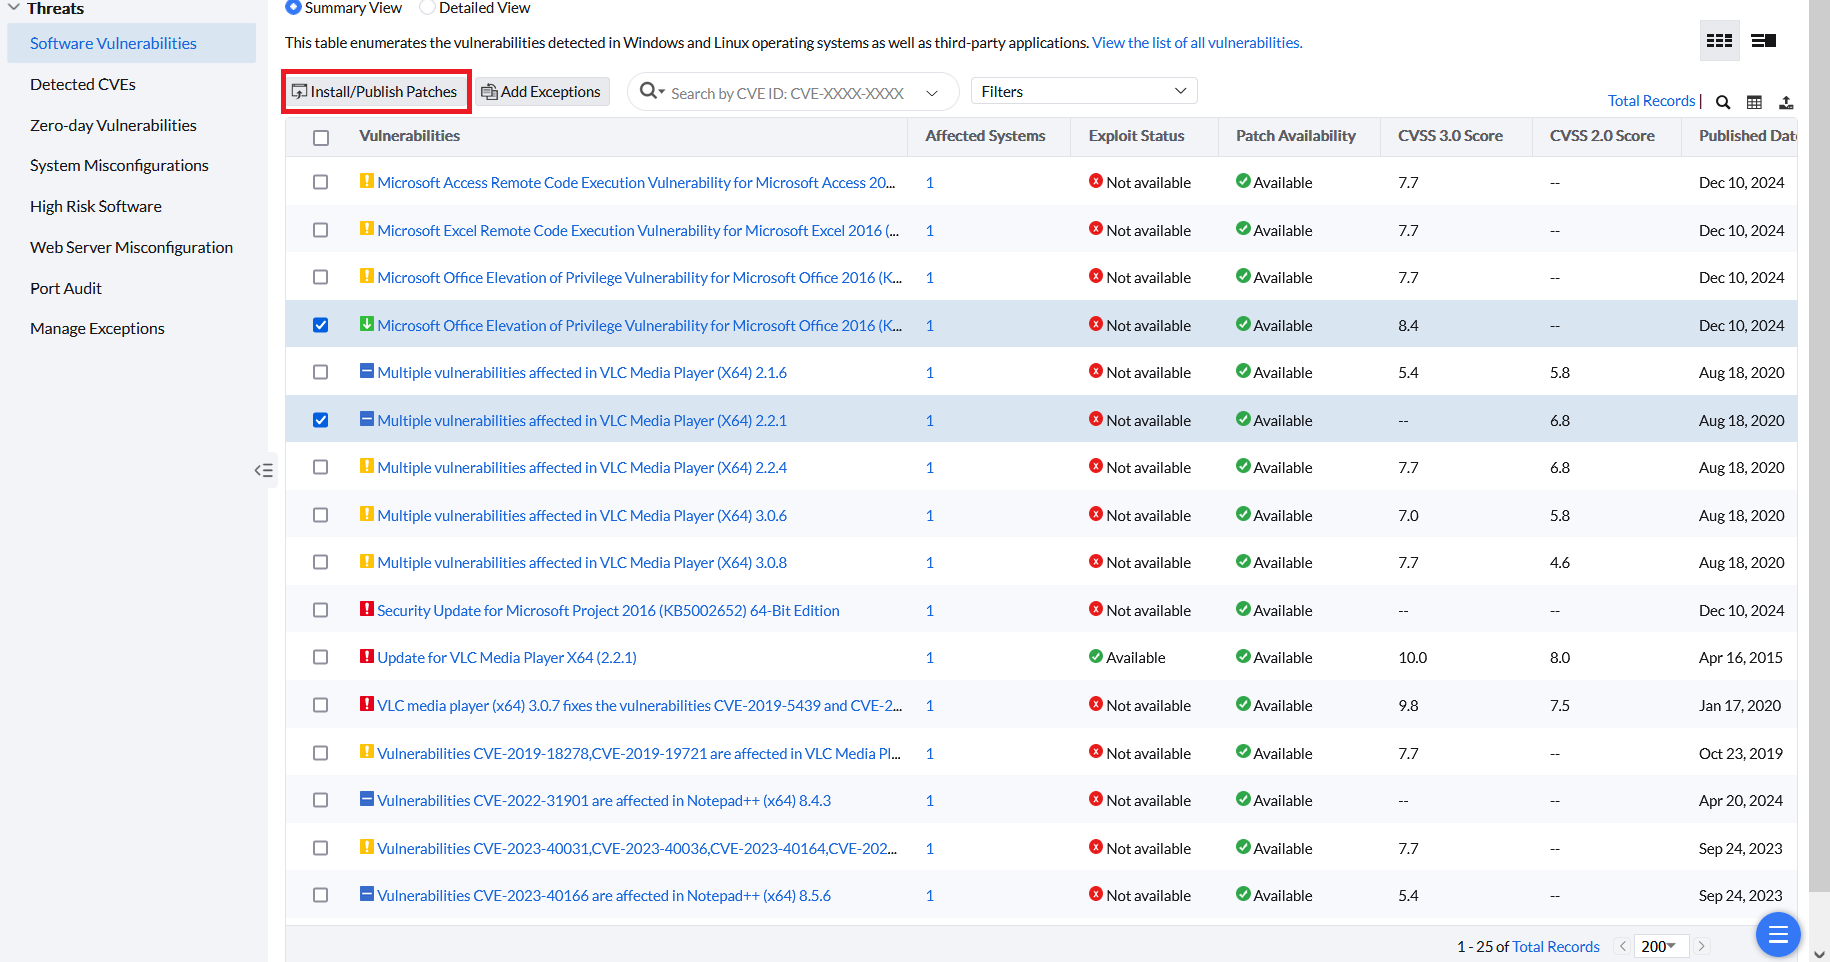Check the Microsoft Excel vulnerability row checkbox
Viewport: 1830px width, 962px height.
(x=320, y=230)
